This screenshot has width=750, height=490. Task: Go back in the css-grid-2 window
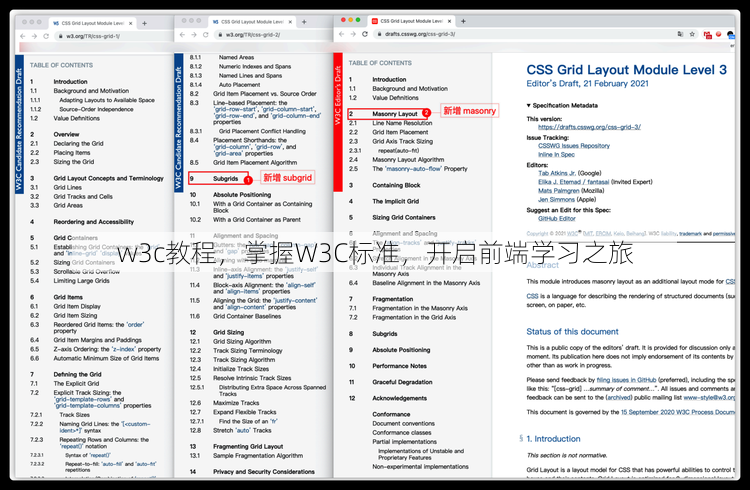[182, 35]
